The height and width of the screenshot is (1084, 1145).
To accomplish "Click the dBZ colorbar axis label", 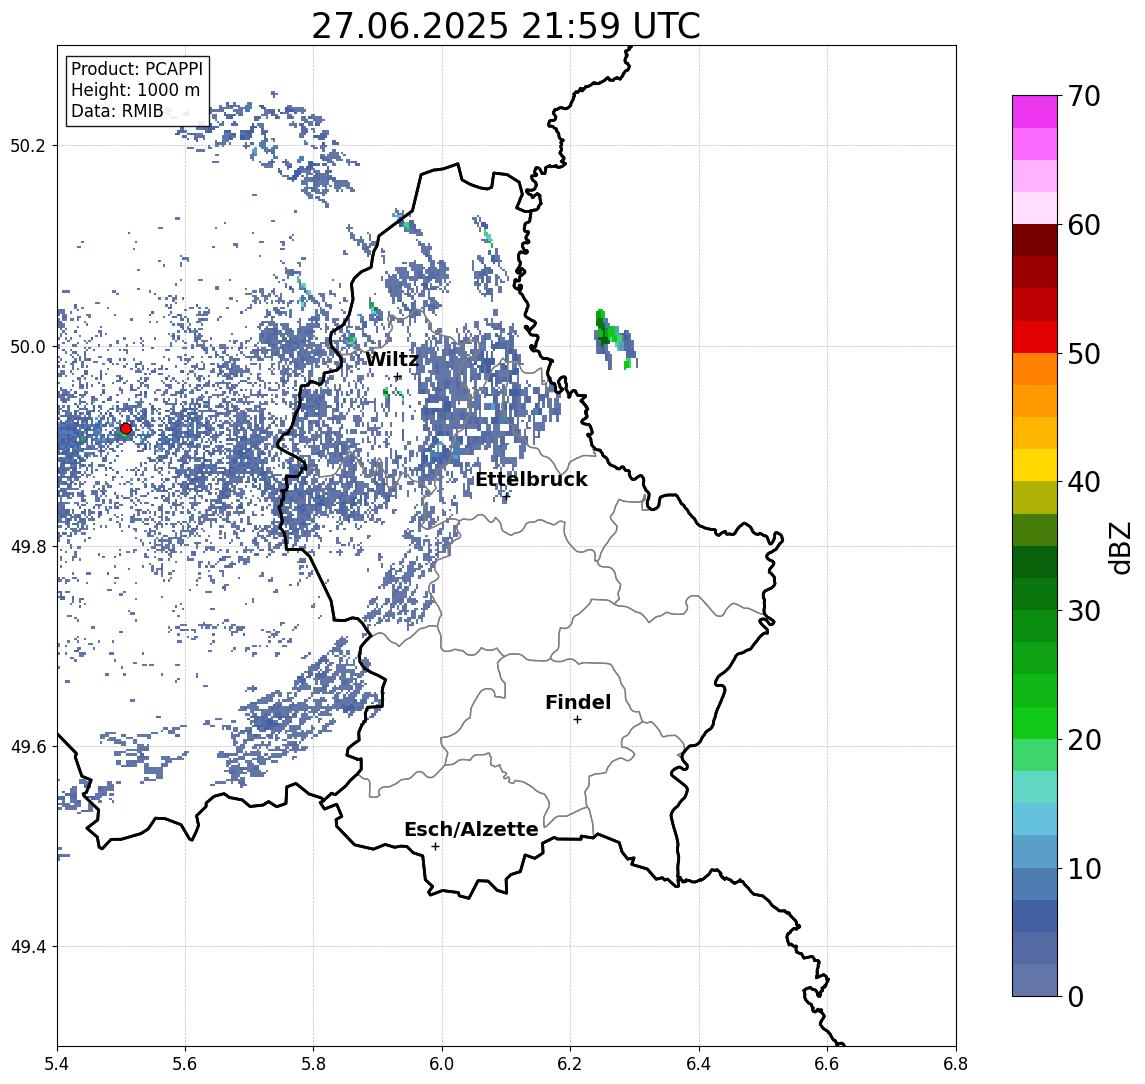I will [x=1119, y=547].
